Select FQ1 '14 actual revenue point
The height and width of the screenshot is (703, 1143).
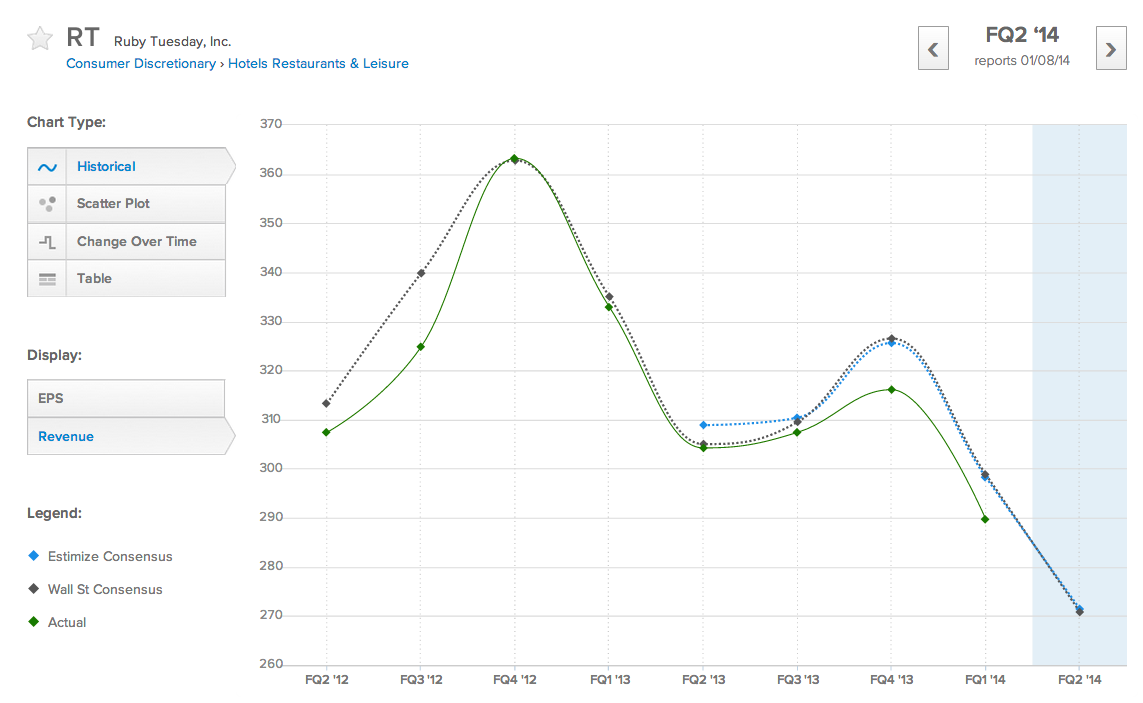[x=985, y=519]
